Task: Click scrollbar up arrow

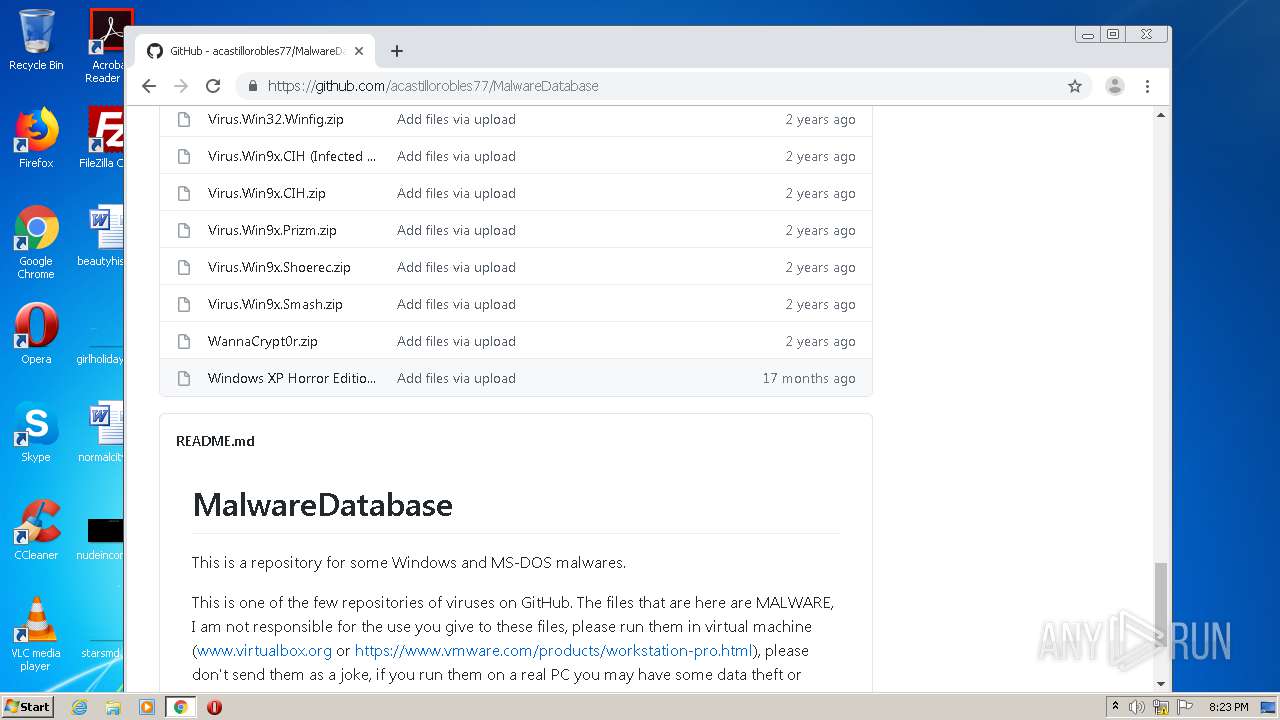Action: coord(1160,115)
